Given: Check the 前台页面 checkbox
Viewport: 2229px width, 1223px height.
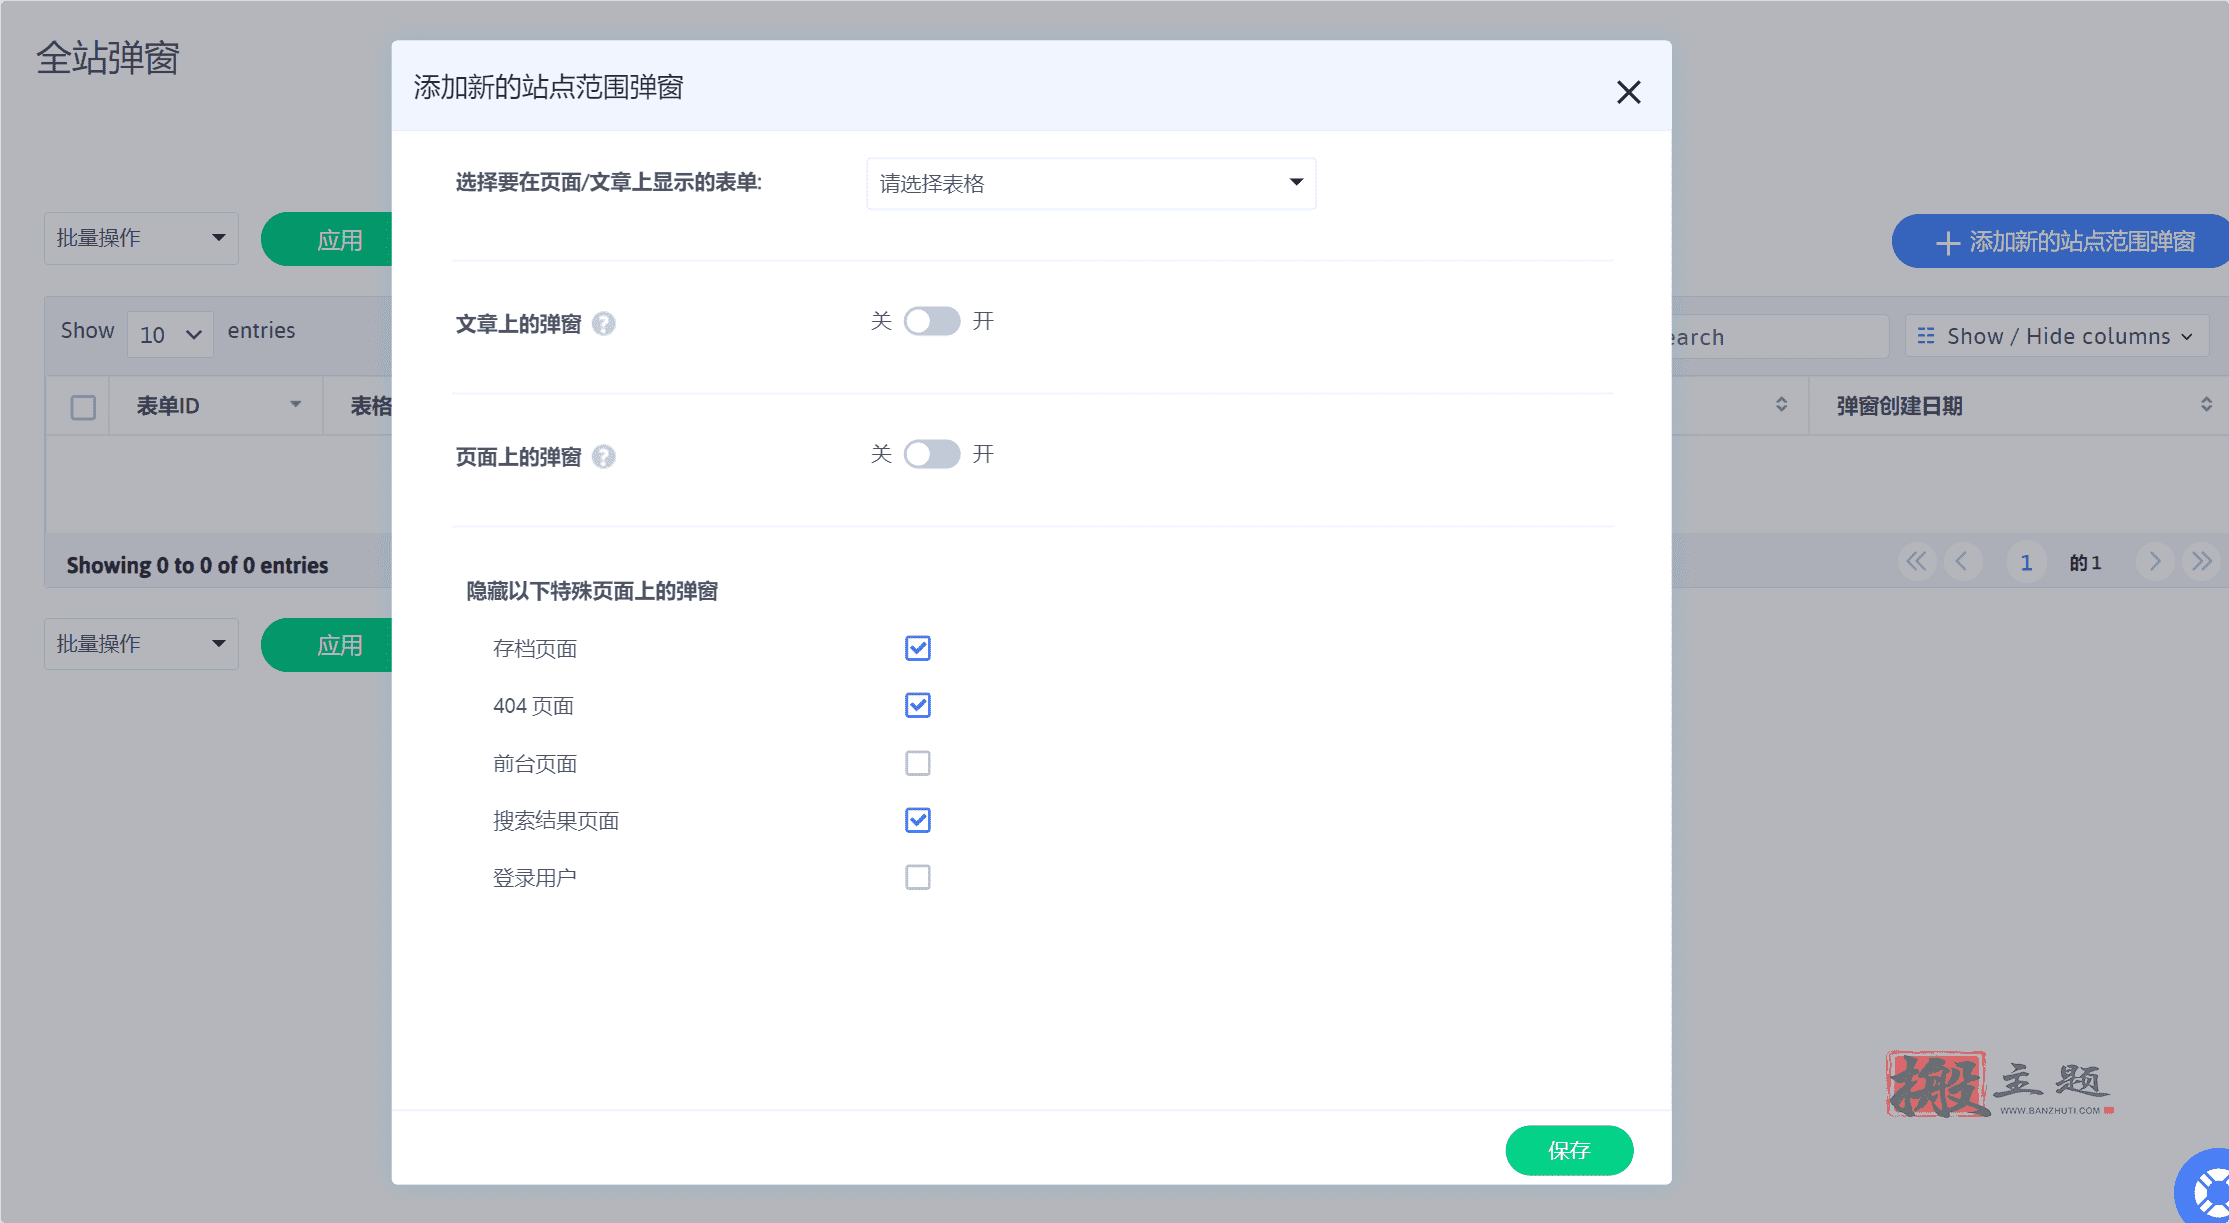Looking at the screenshot, I should tap(917, 763).
